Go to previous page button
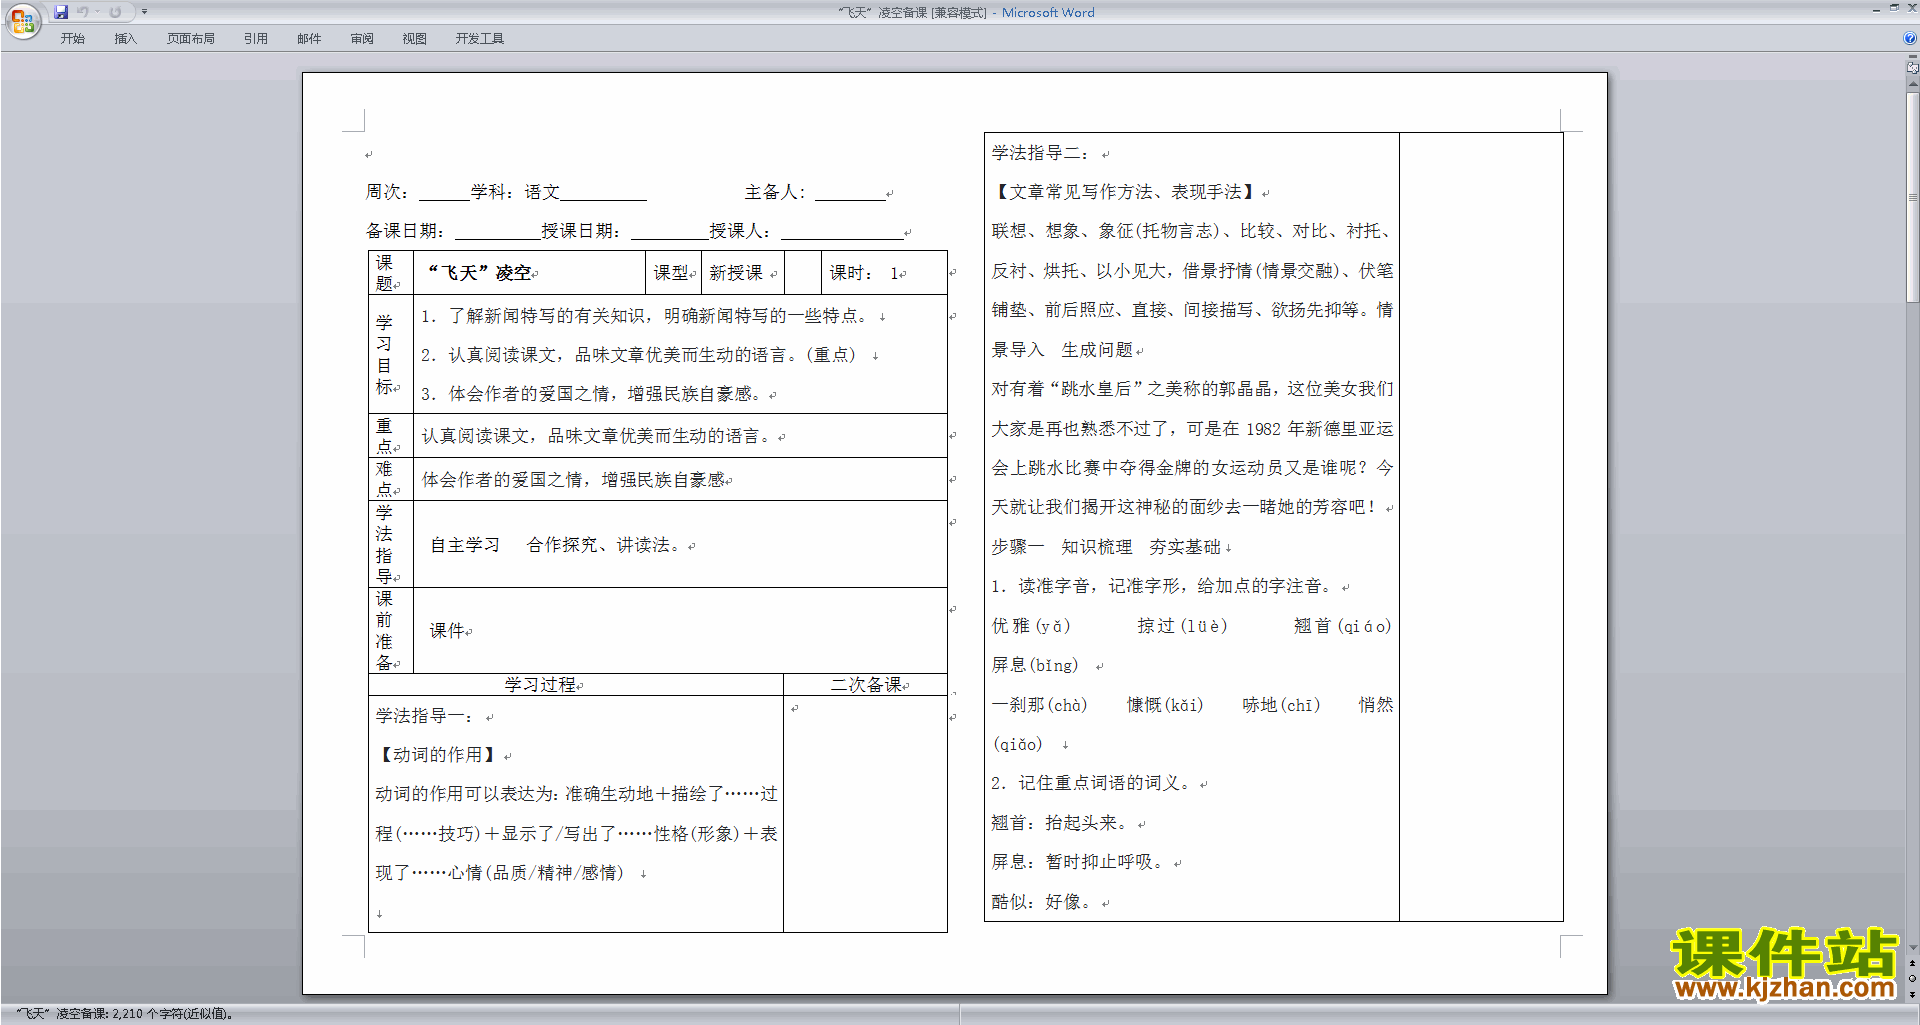 [x=1913, y=963]
